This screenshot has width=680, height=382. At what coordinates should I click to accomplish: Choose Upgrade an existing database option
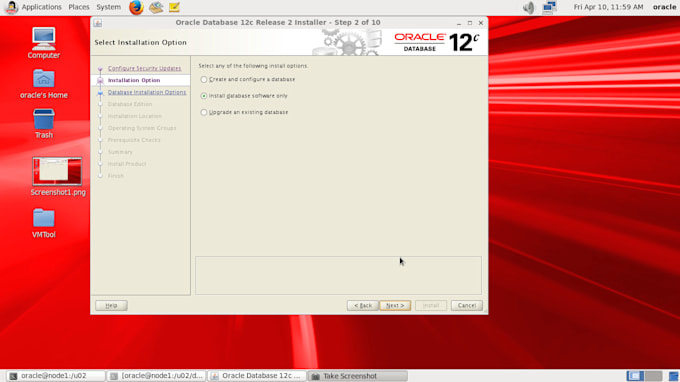tap(244, 112)
